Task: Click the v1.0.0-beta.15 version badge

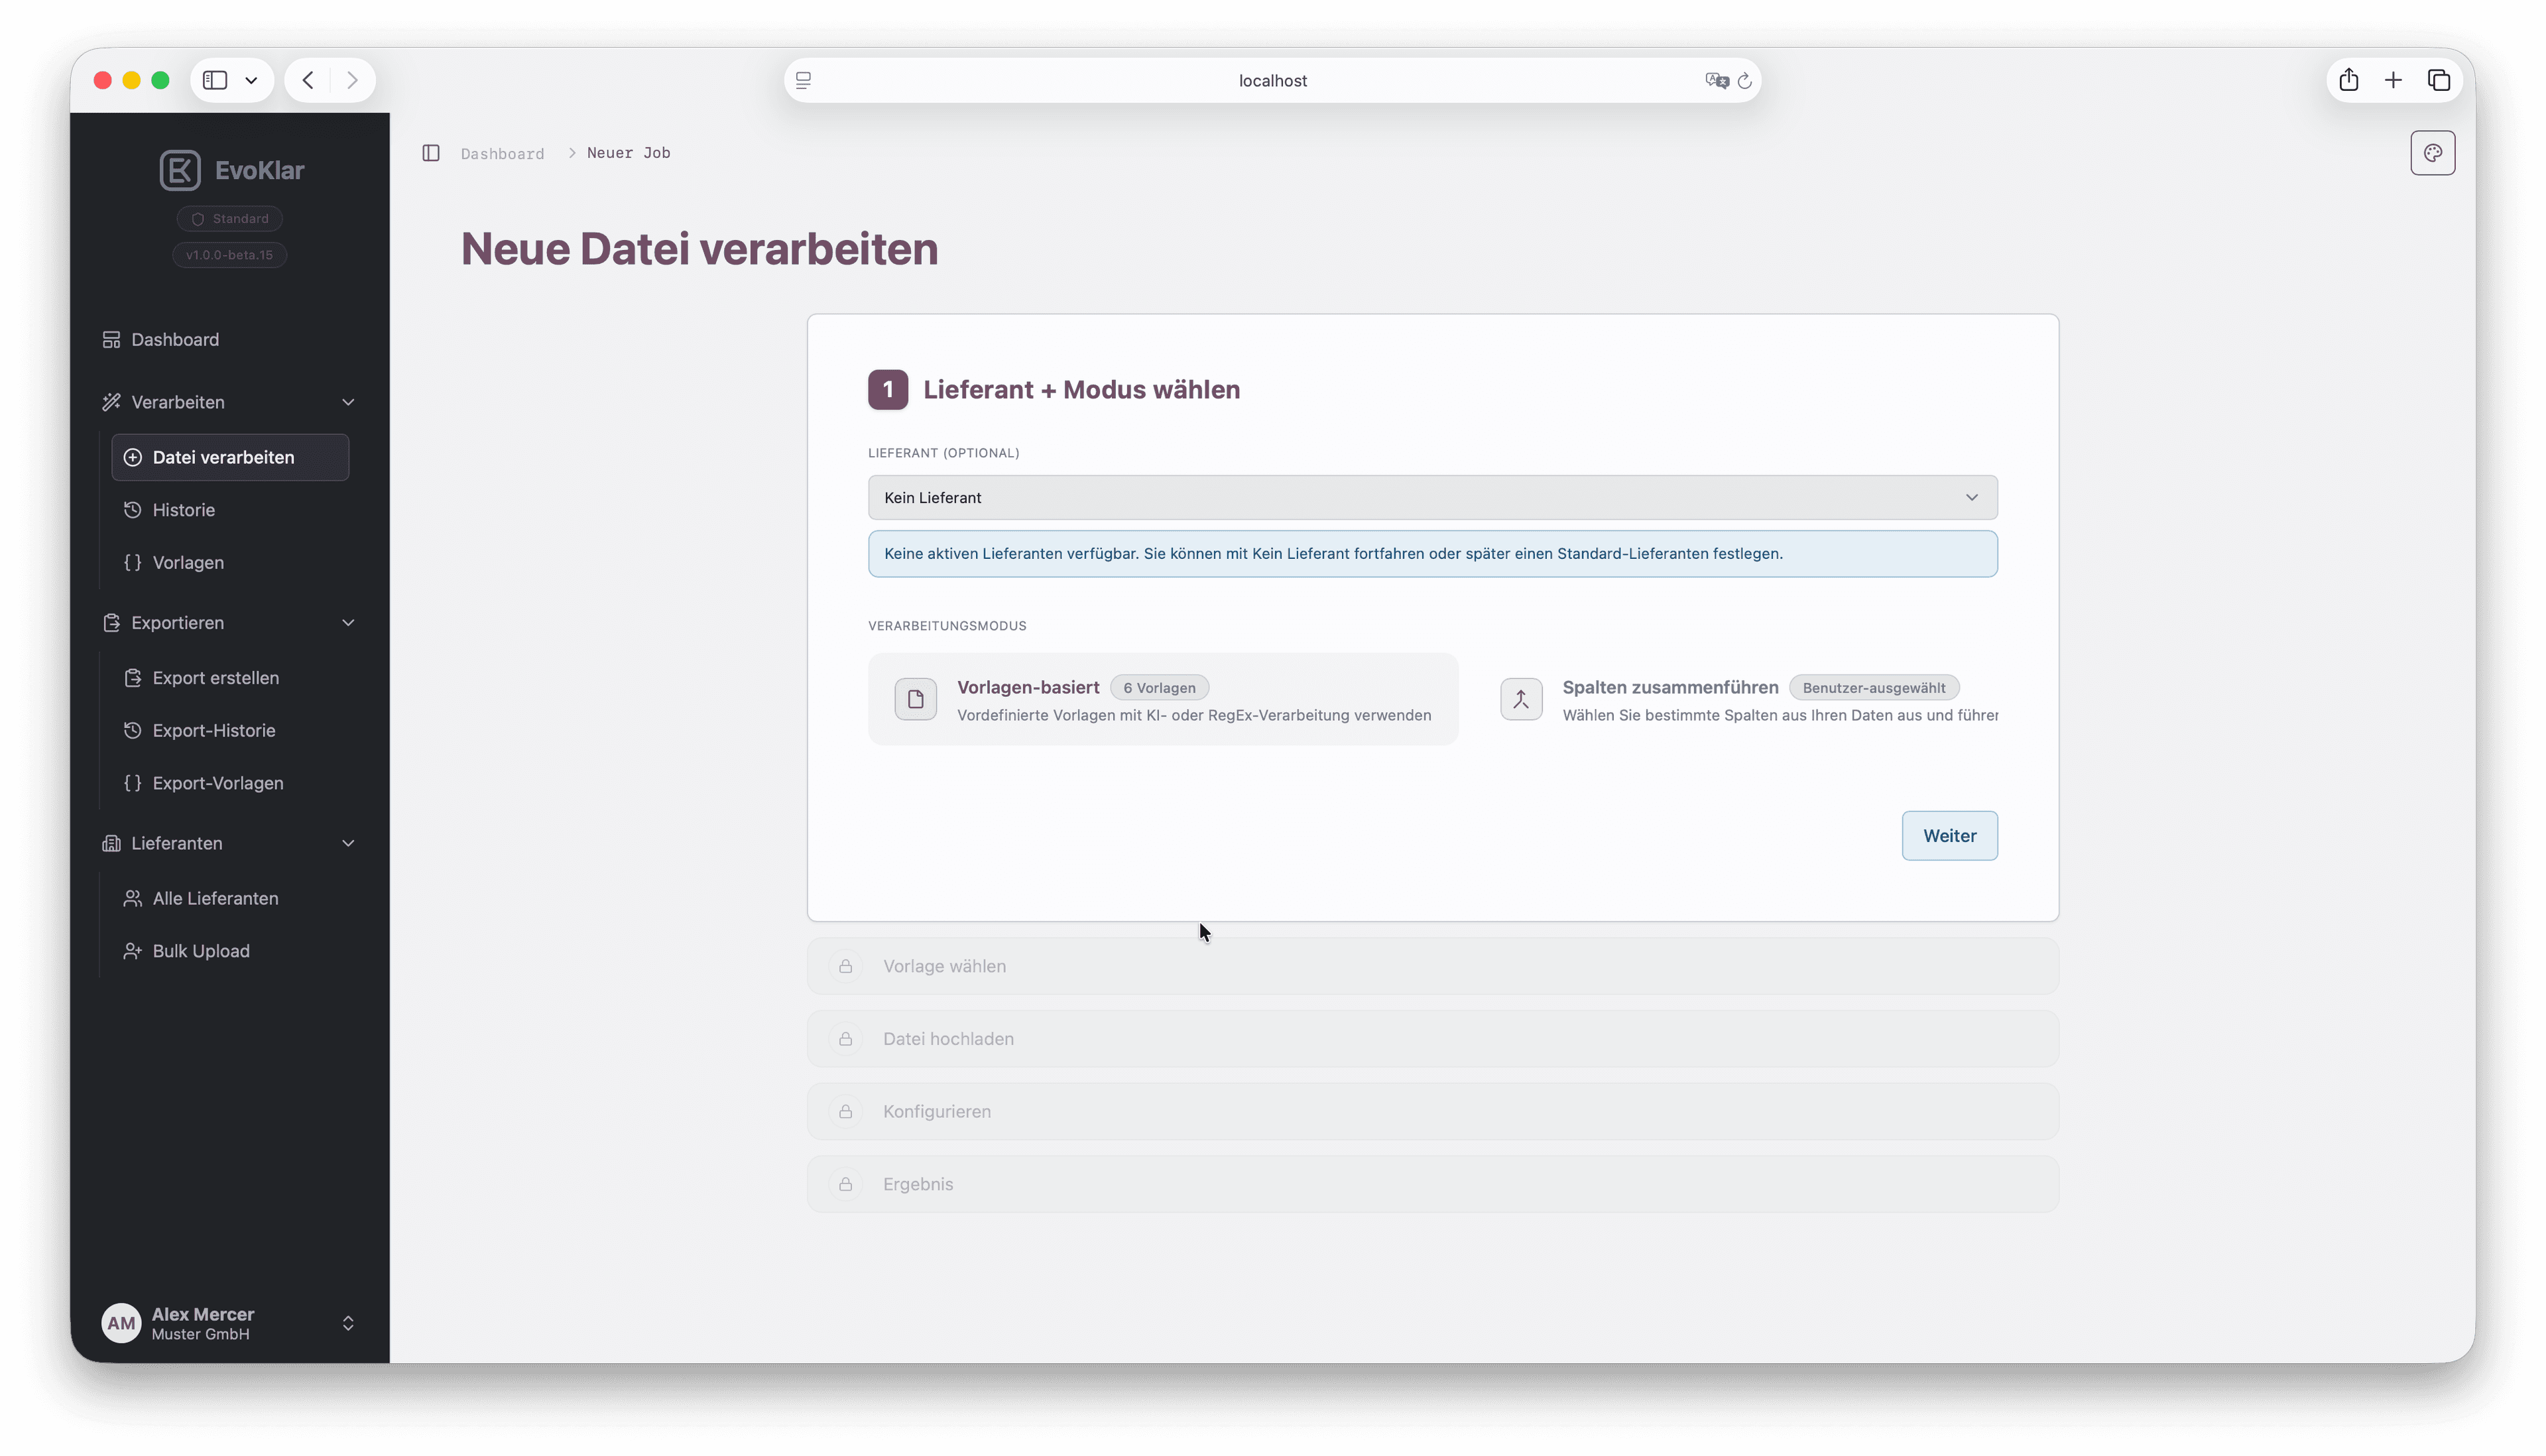Action: click(229, 255)
